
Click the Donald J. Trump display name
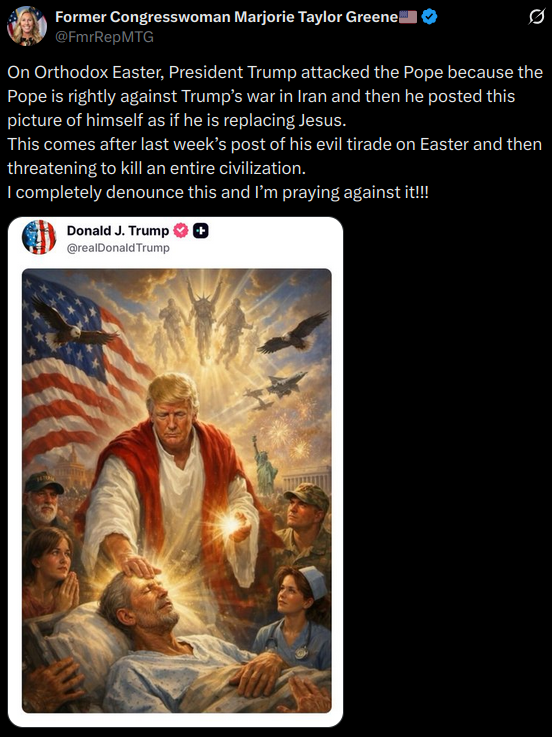[118, 231]
